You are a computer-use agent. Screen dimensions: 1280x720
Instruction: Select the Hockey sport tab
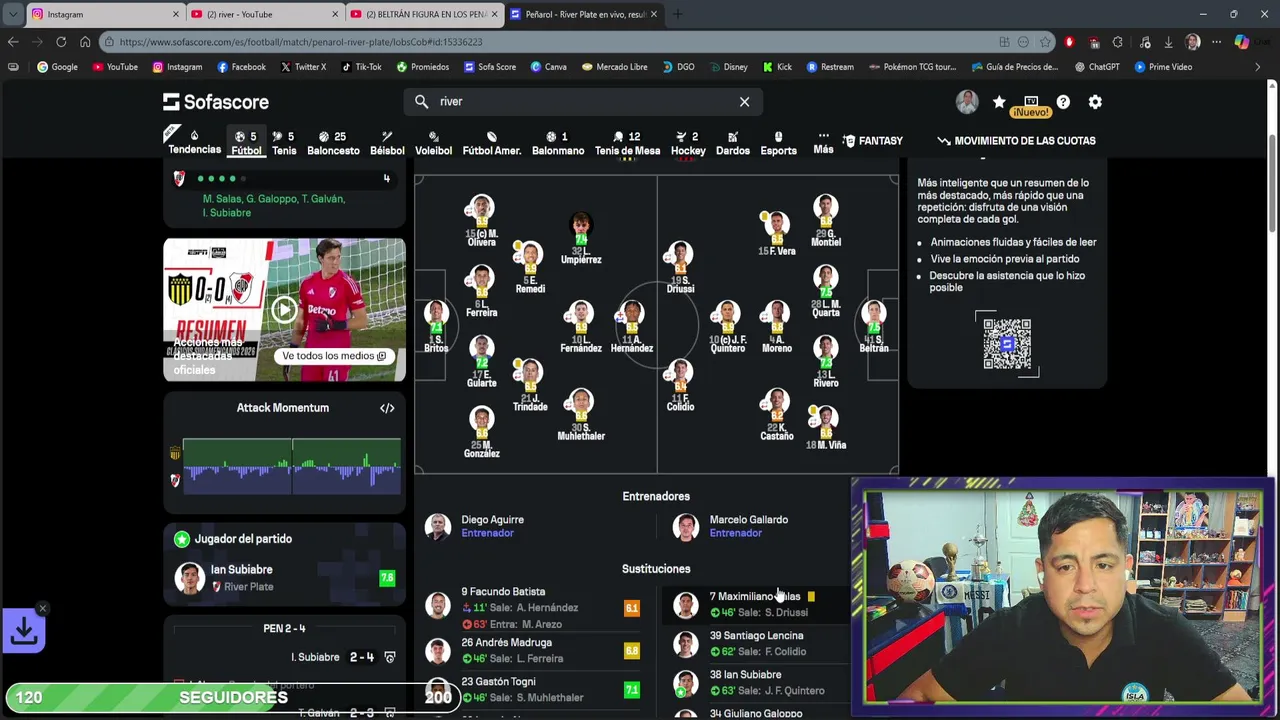tap(688, 143)
